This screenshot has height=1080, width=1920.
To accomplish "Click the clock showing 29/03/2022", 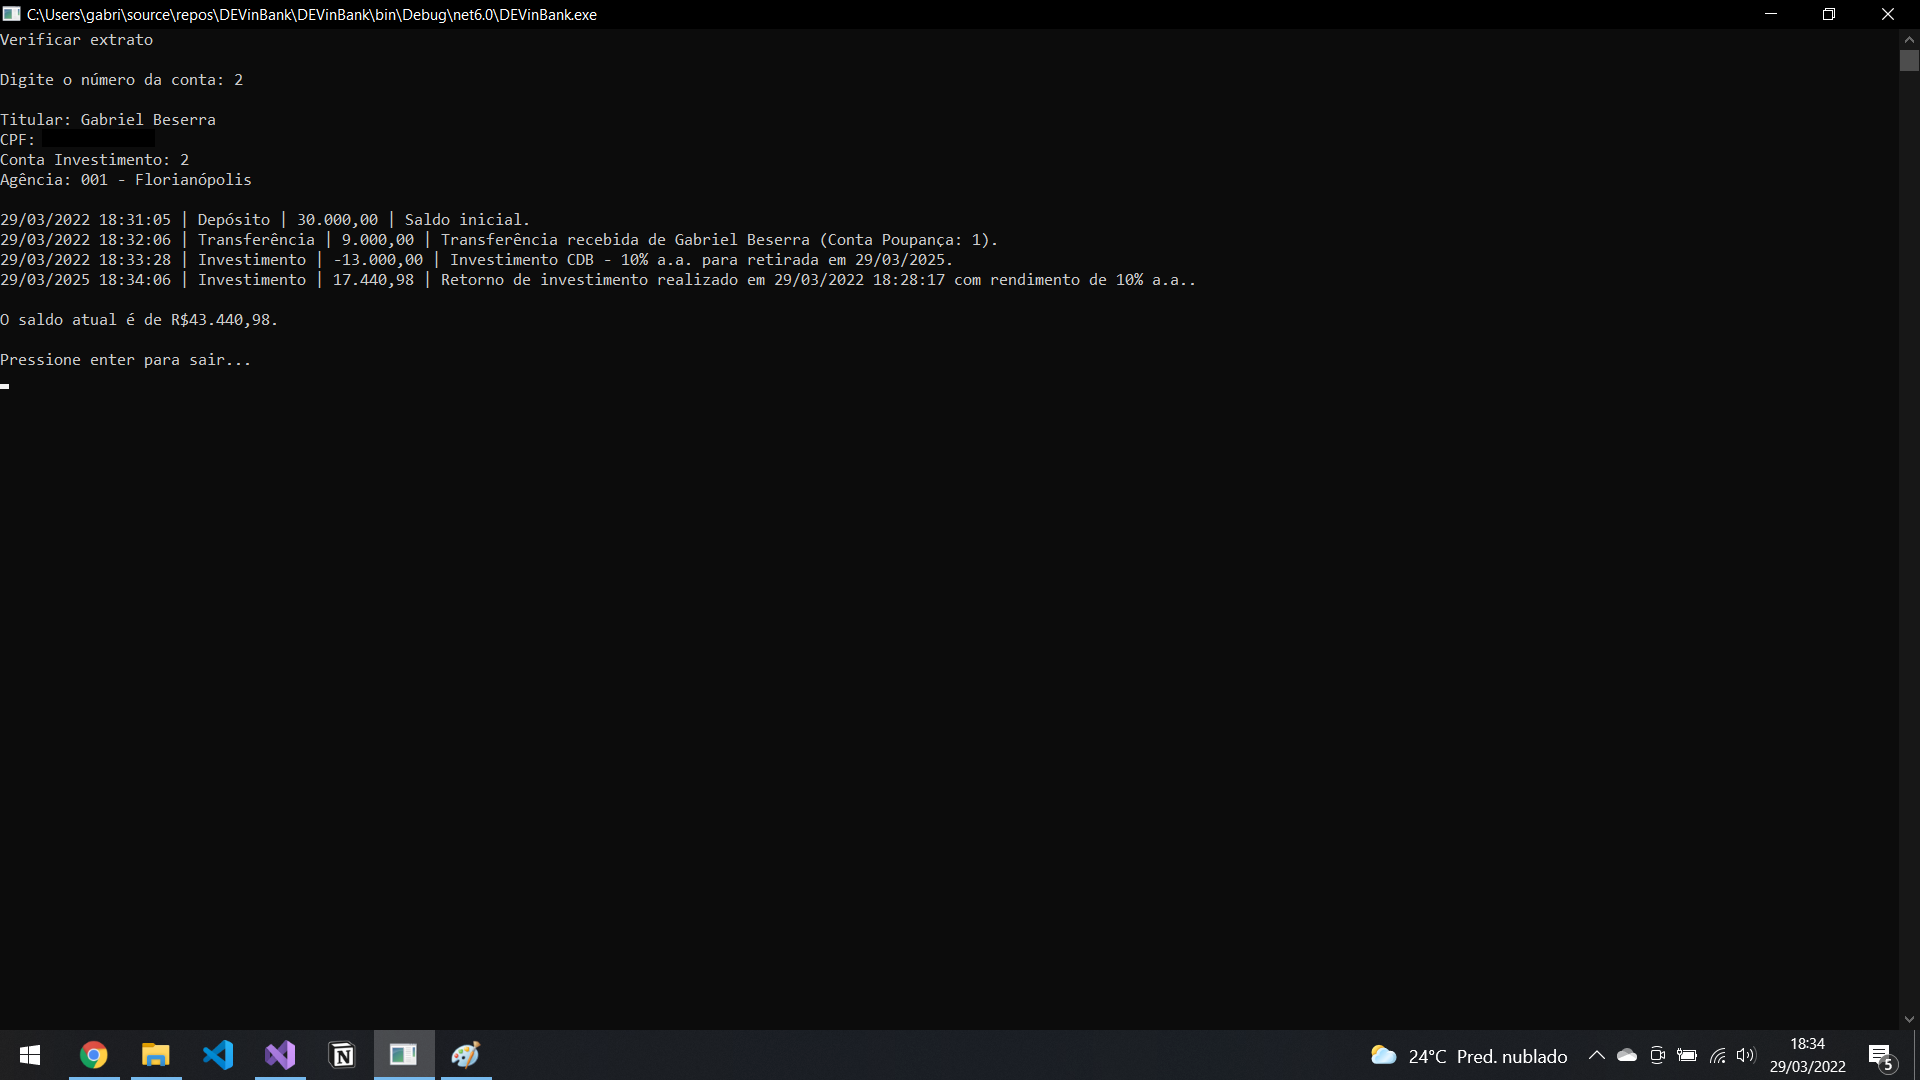I will pyautogui.click(x=1808, y=1055).
